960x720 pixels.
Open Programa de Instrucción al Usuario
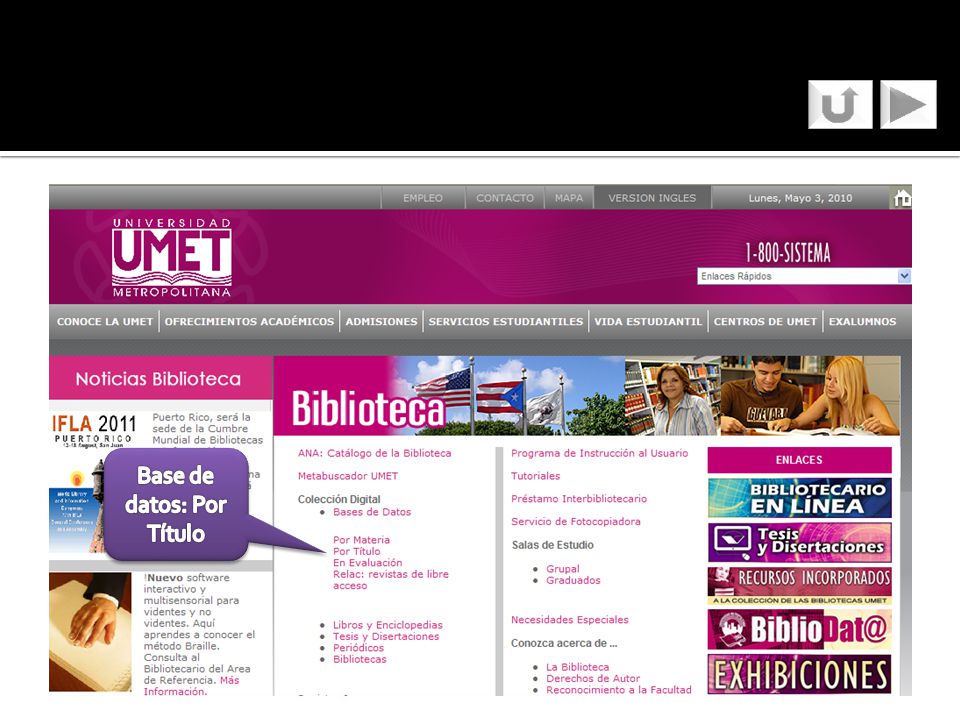[x=599, y=453]
